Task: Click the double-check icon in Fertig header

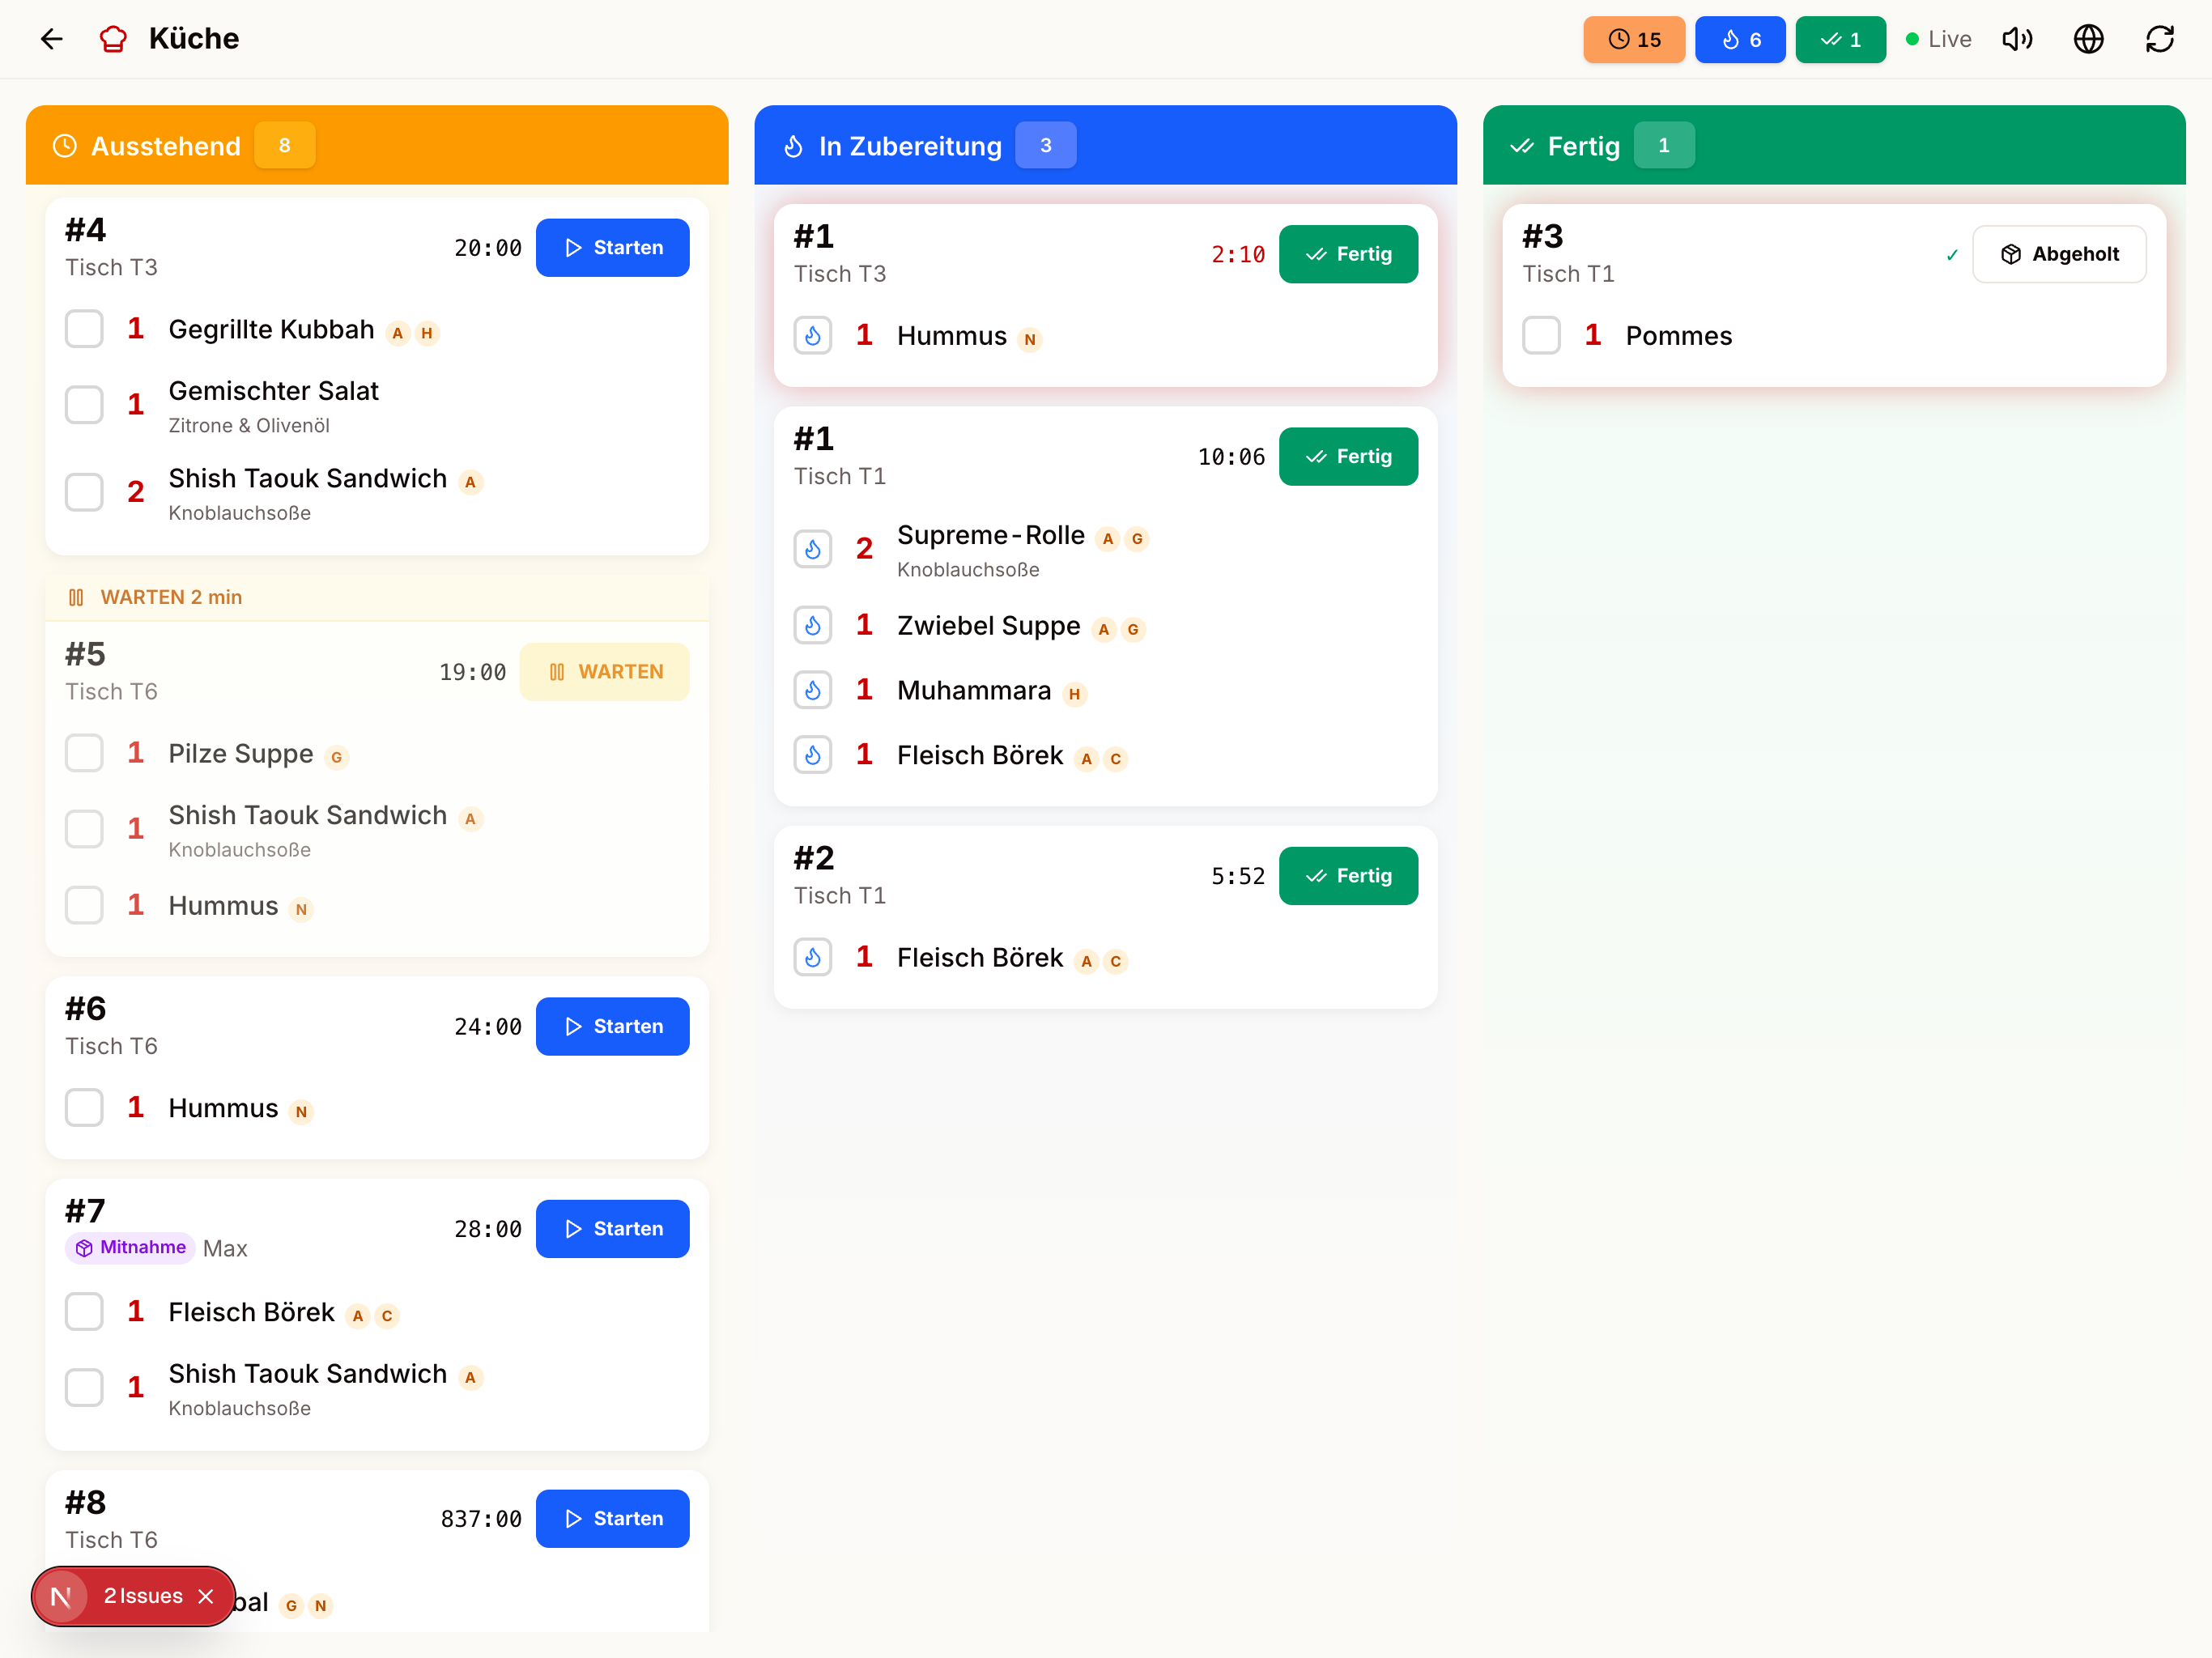Action: (1522, 146)
